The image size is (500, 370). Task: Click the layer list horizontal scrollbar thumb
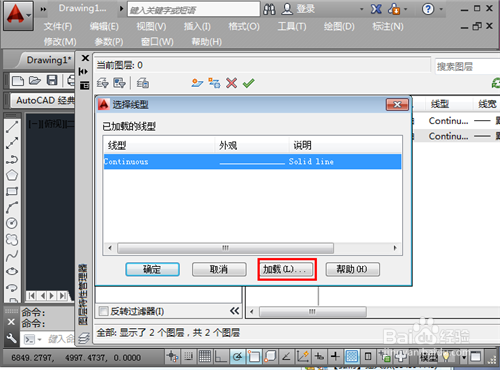313,312
